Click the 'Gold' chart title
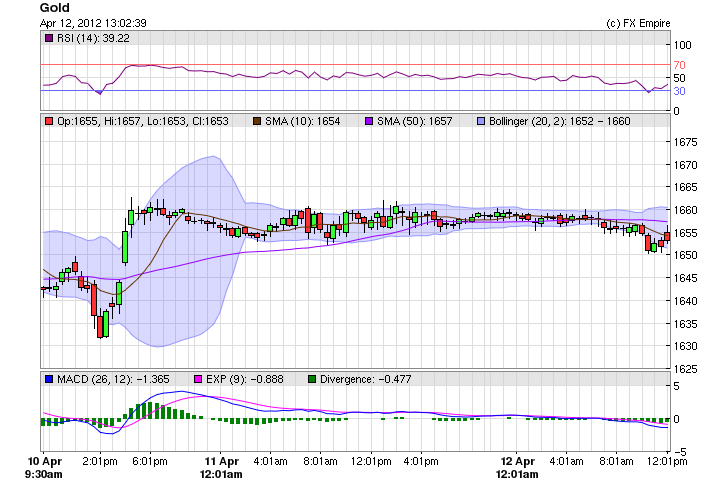The height and width of the screenshot is (487, 710). coord(54,8)
